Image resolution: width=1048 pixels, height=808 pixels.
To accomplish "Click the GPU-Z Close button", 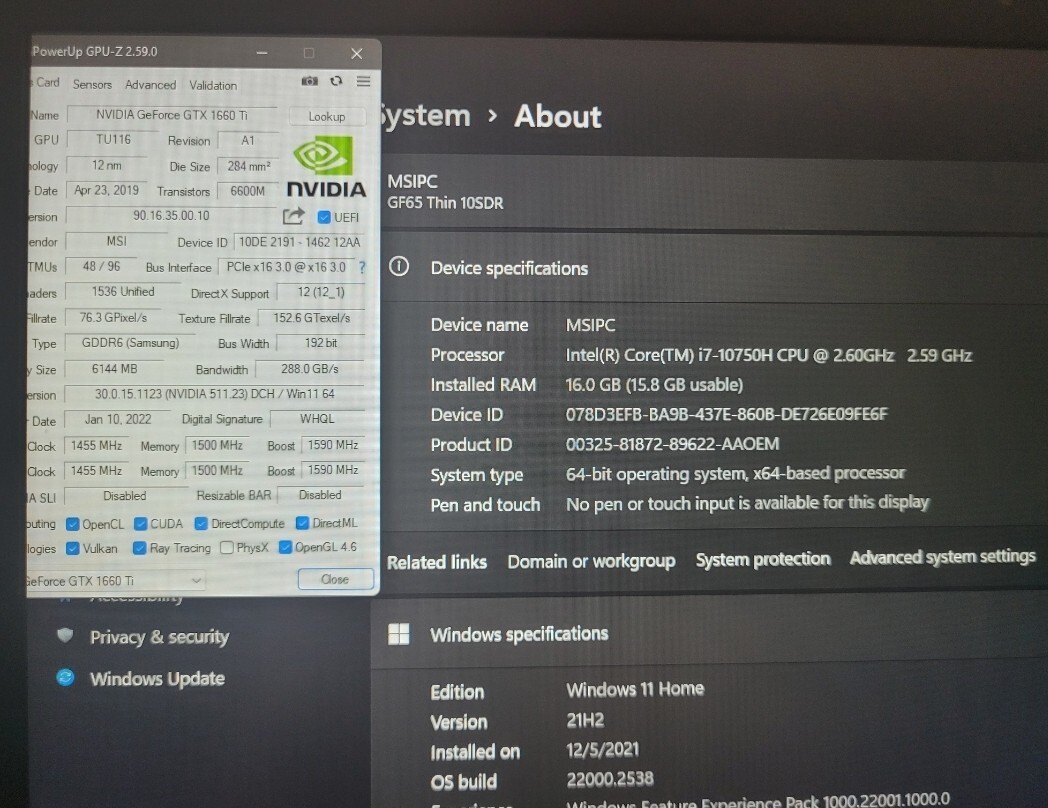I will (335, 579).
